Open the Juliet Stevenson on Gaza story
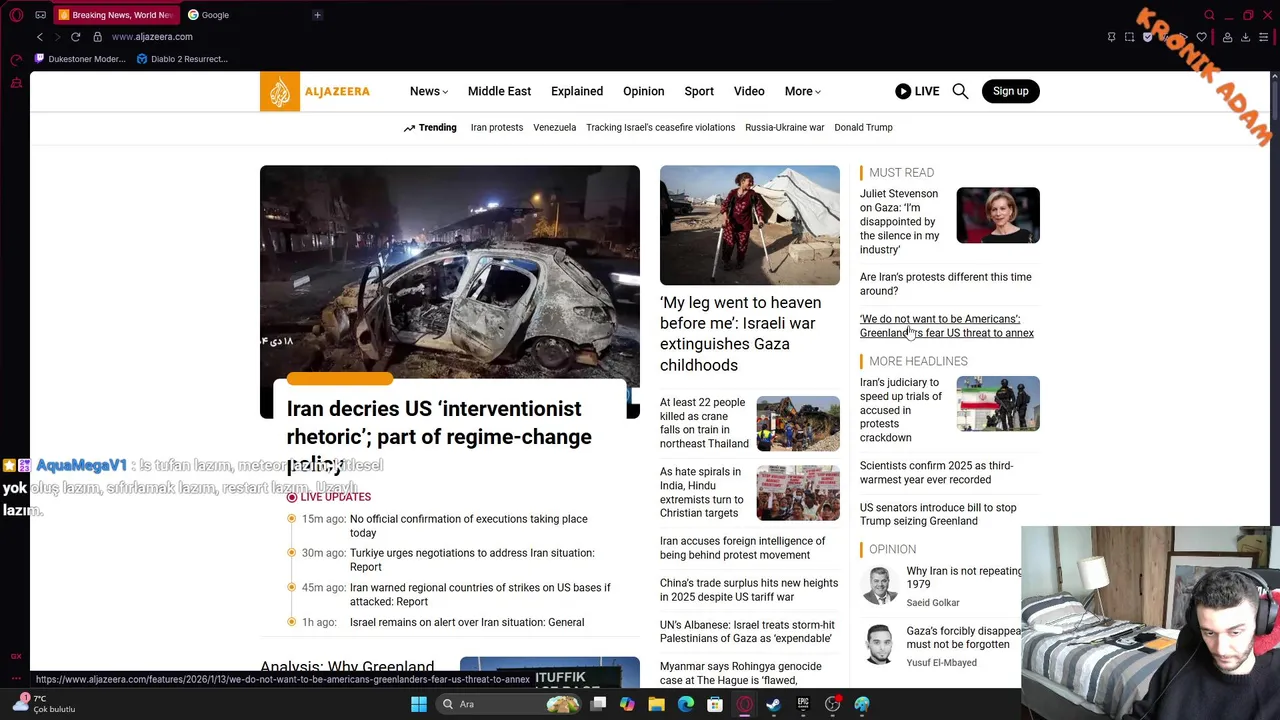 tap(899, 222)
